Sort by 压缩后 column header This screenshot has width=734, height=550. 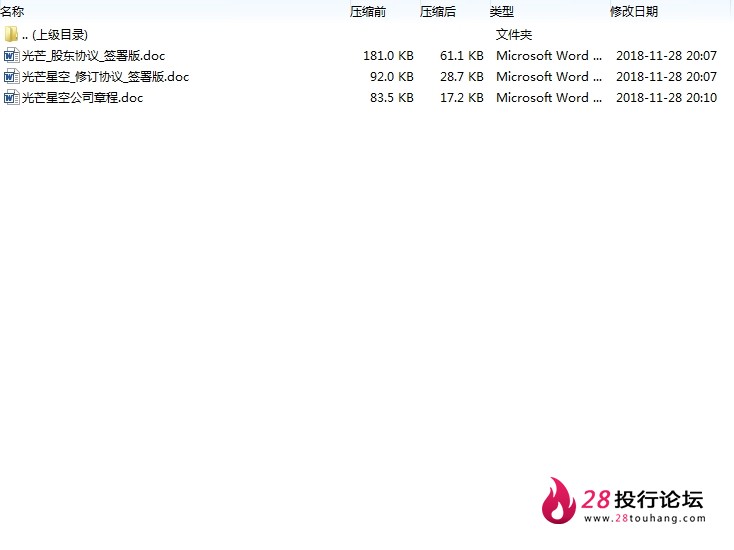tap(438, 11)
